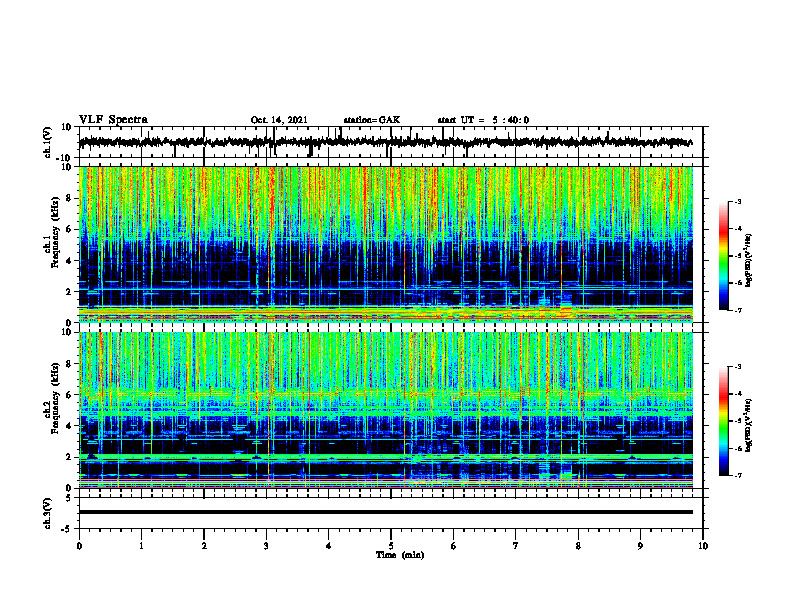Click the ch.1 (V) waveform axis label
This screenshot has width=792, height=612.
[x=48, y=142]
